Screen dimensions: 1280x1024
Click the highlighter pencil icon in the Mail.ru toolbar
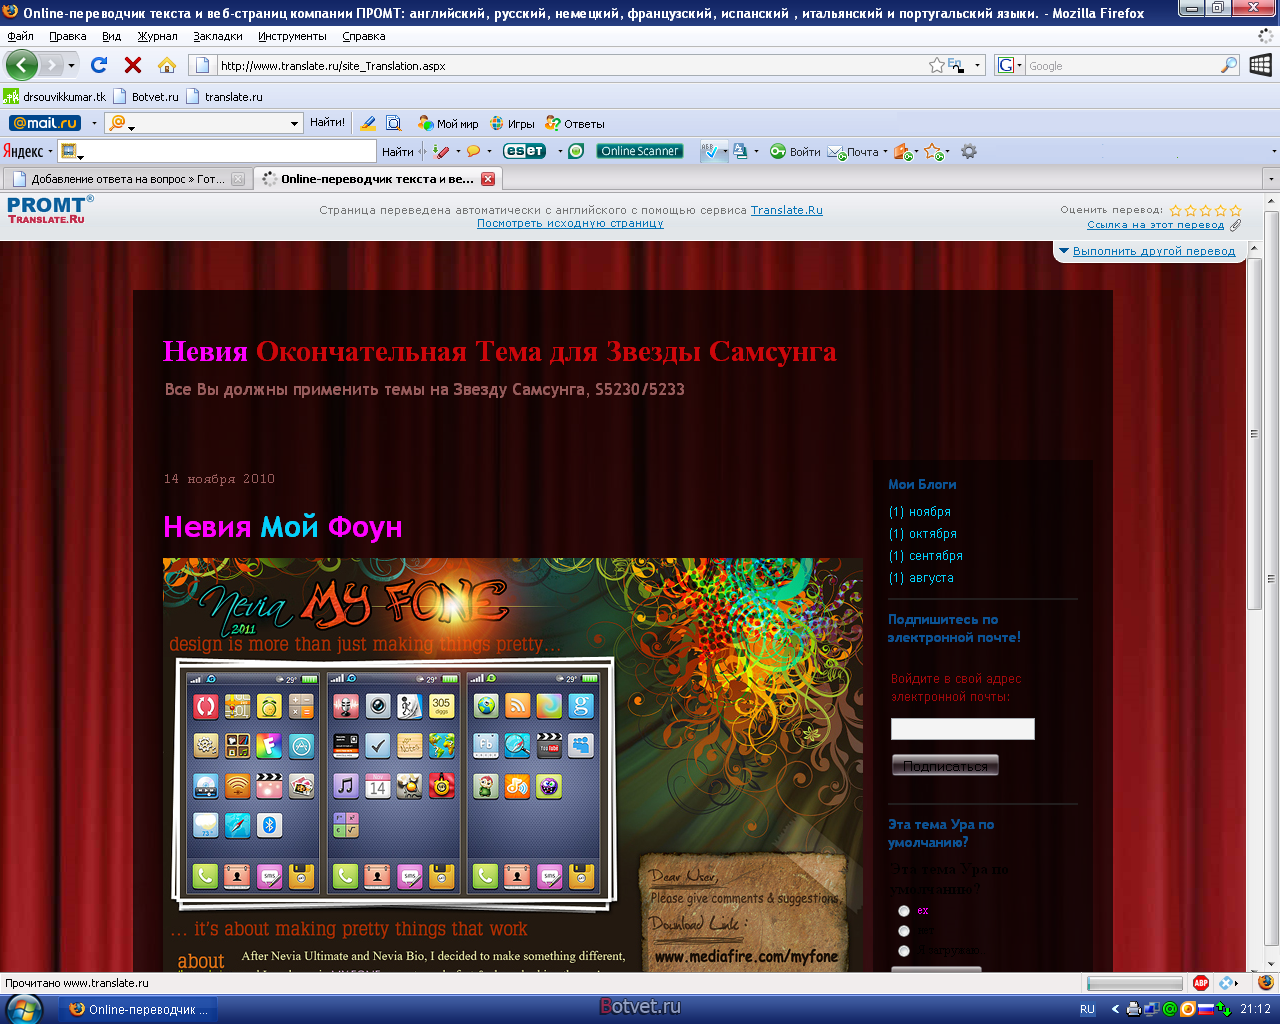(368, 123)
